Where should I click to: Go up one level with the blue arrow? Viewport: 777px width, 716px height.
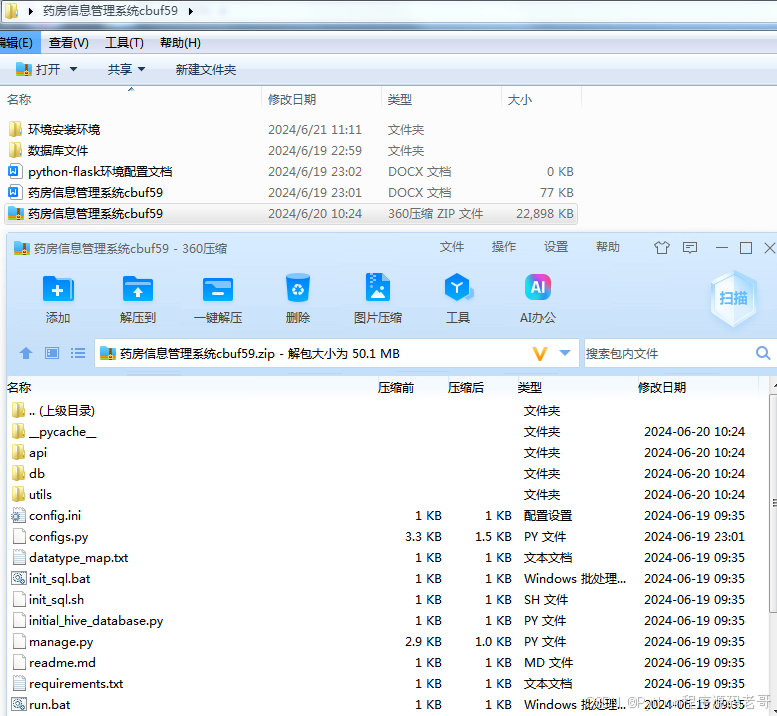coord(26,353)
